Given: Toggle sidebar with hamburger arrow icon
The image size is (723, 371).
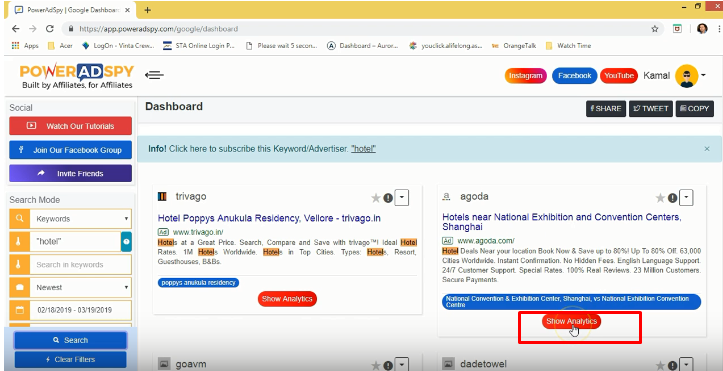Looking at the screenshot, I should coord(154,75).
